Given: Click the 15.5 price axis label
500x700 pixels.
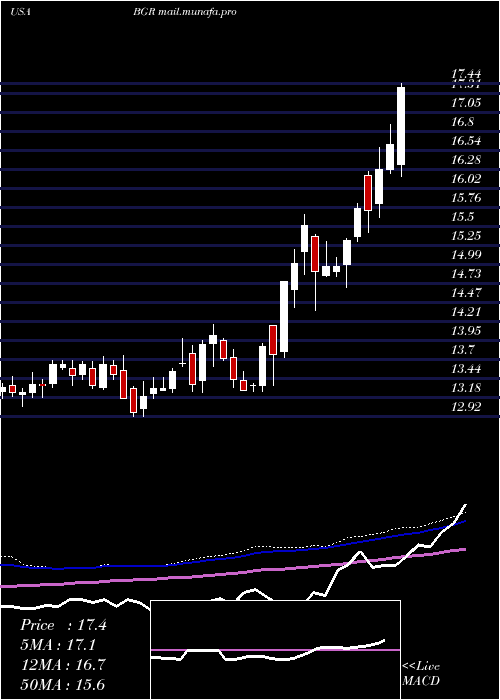Looking at the screenshot, I should 462,217.
